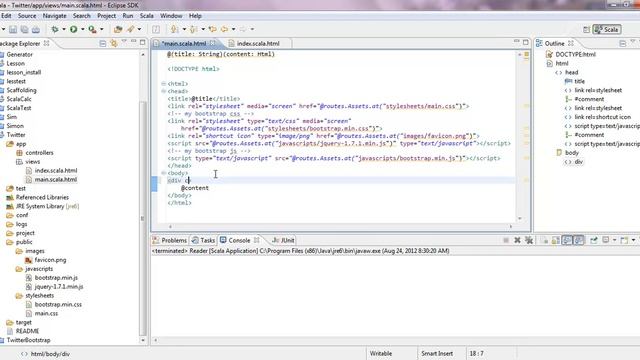Click the External Tools run icon
The image size is (640, 360).
pos(93,29)
